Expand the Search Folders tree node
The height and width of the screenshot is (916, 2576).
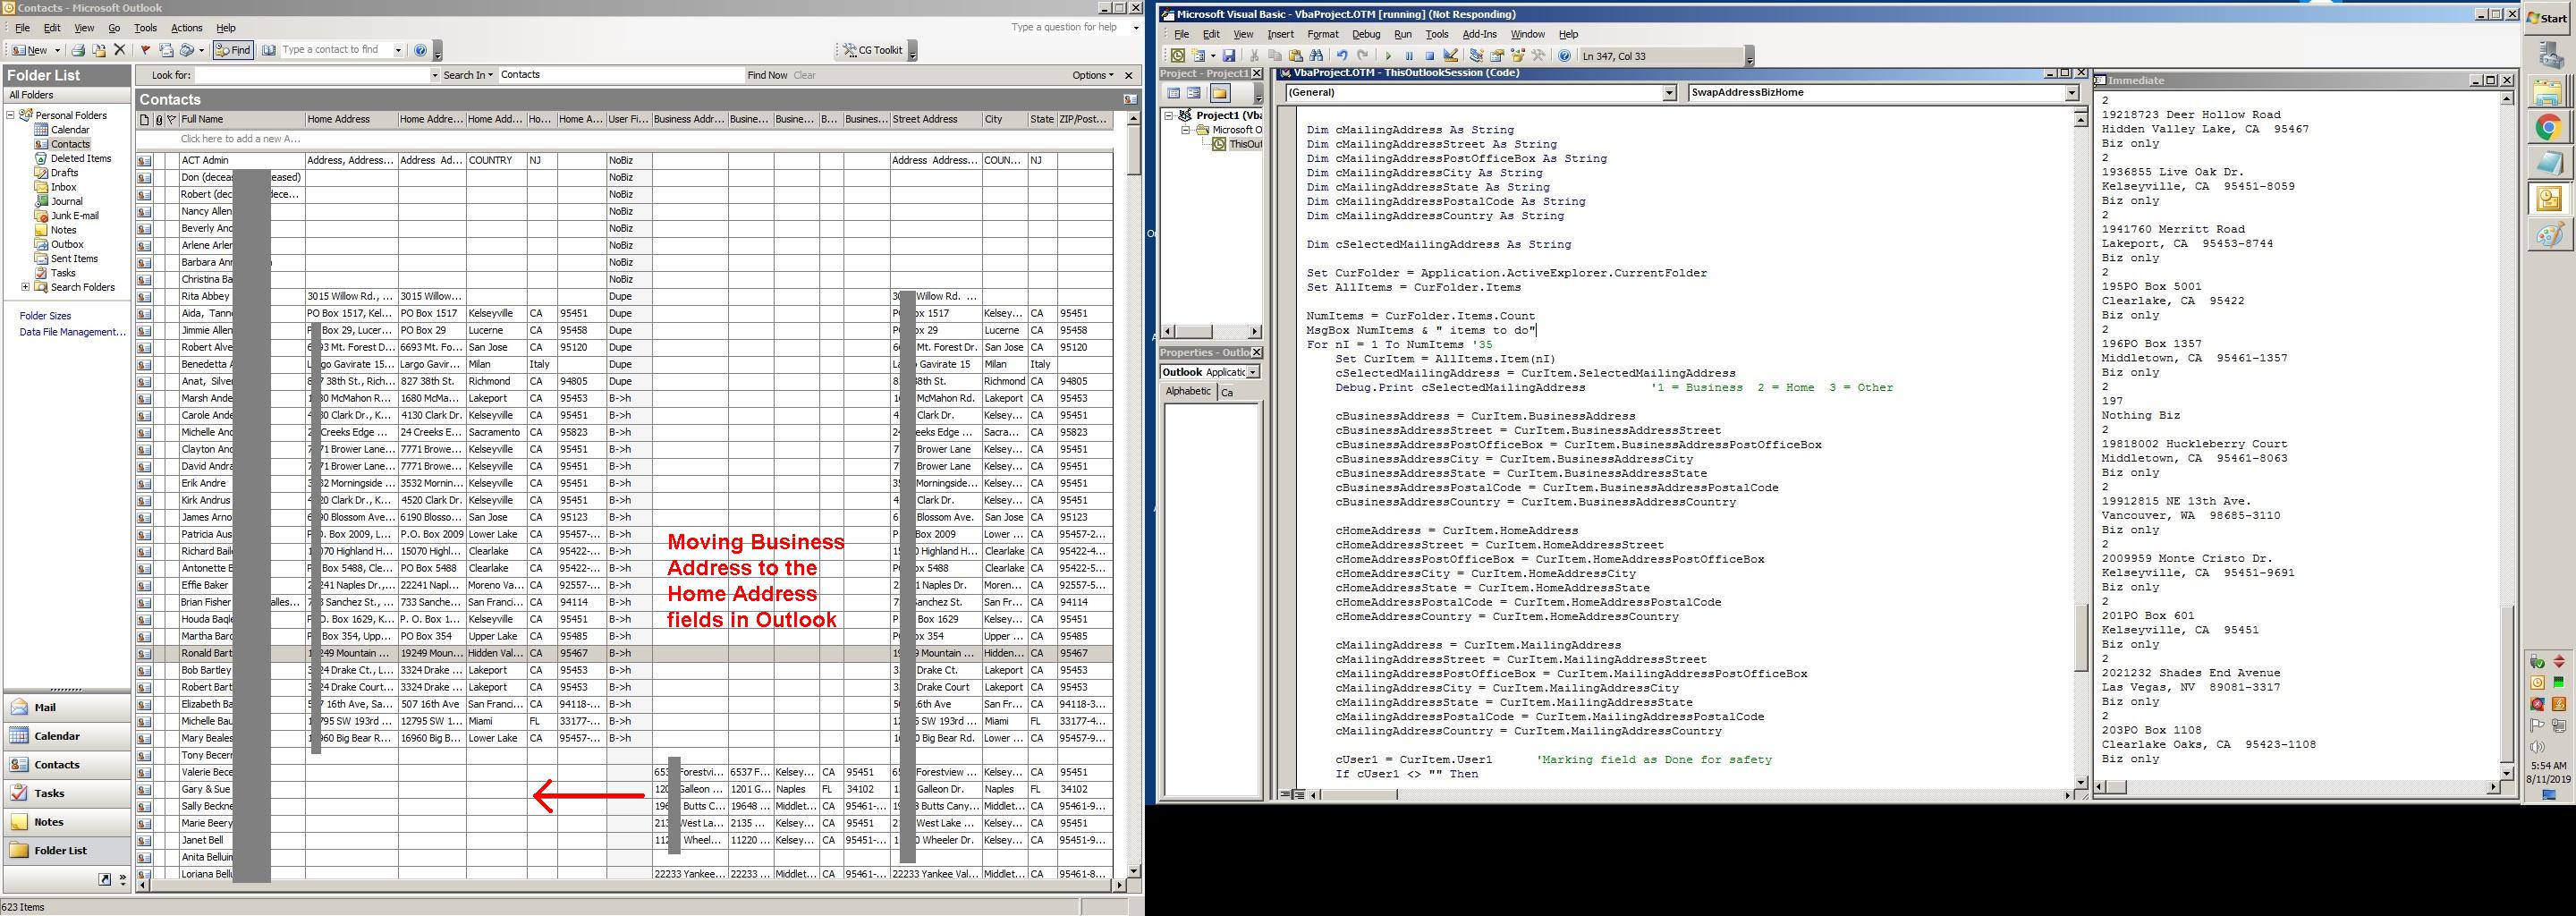pyautogui.click(x=25, y=287)
